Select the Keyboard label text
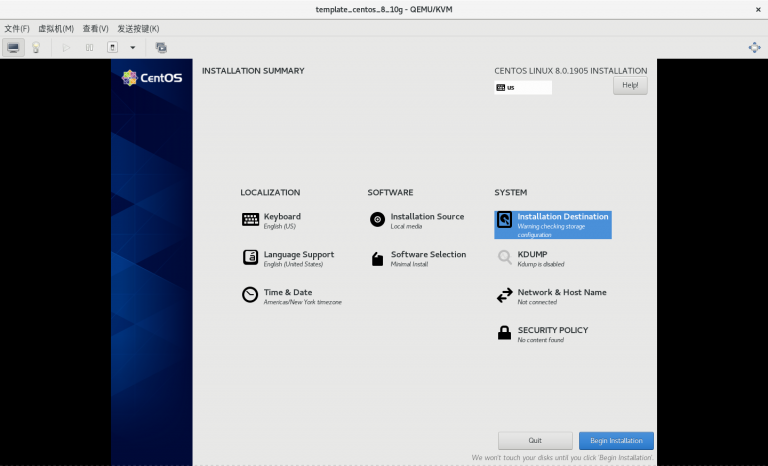The width and height of the screenshot is (768, 466). [x=282, y=216]
